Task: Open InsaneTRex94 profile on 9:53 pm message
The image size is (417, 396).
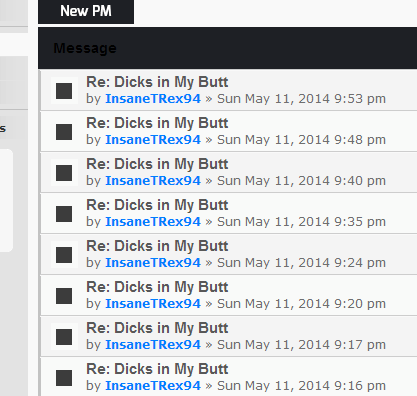Action: (153, 99)
